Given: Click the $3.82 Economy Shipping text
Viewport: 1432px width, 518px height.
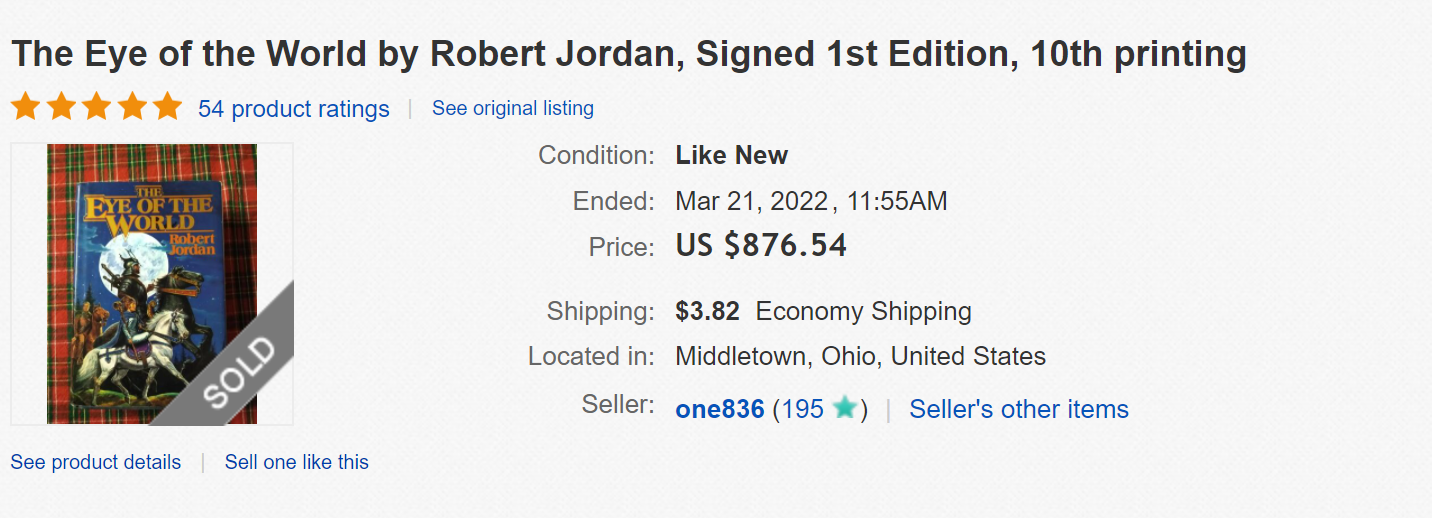Looking at the screenshot, I should (x=823, y=311).
